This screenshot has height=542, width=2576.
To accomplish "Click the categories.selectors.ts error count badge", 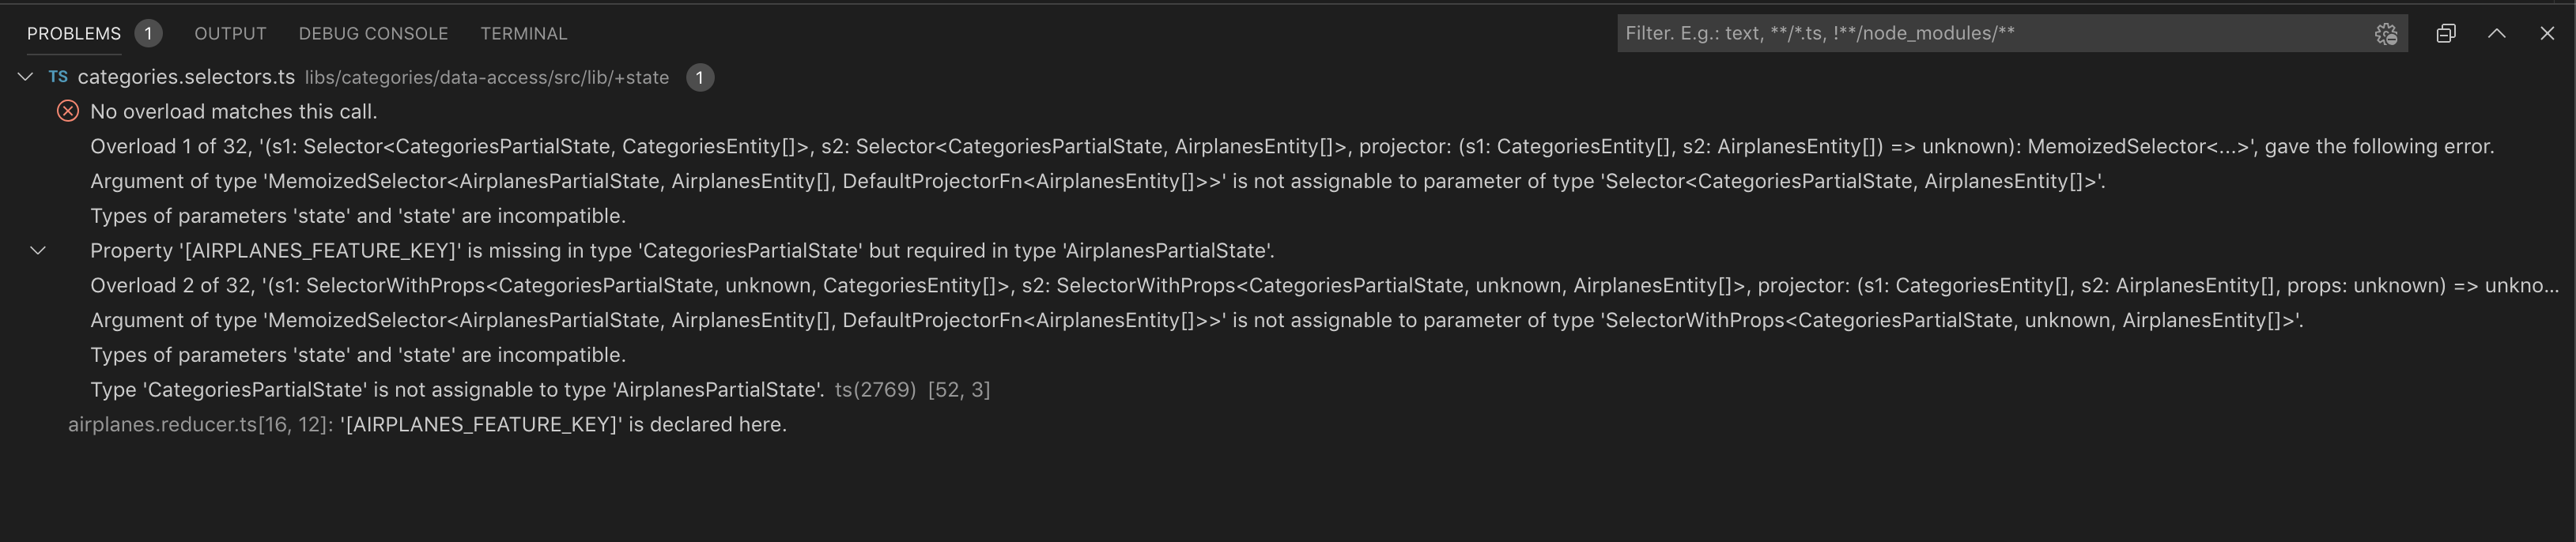I will 700,77.
